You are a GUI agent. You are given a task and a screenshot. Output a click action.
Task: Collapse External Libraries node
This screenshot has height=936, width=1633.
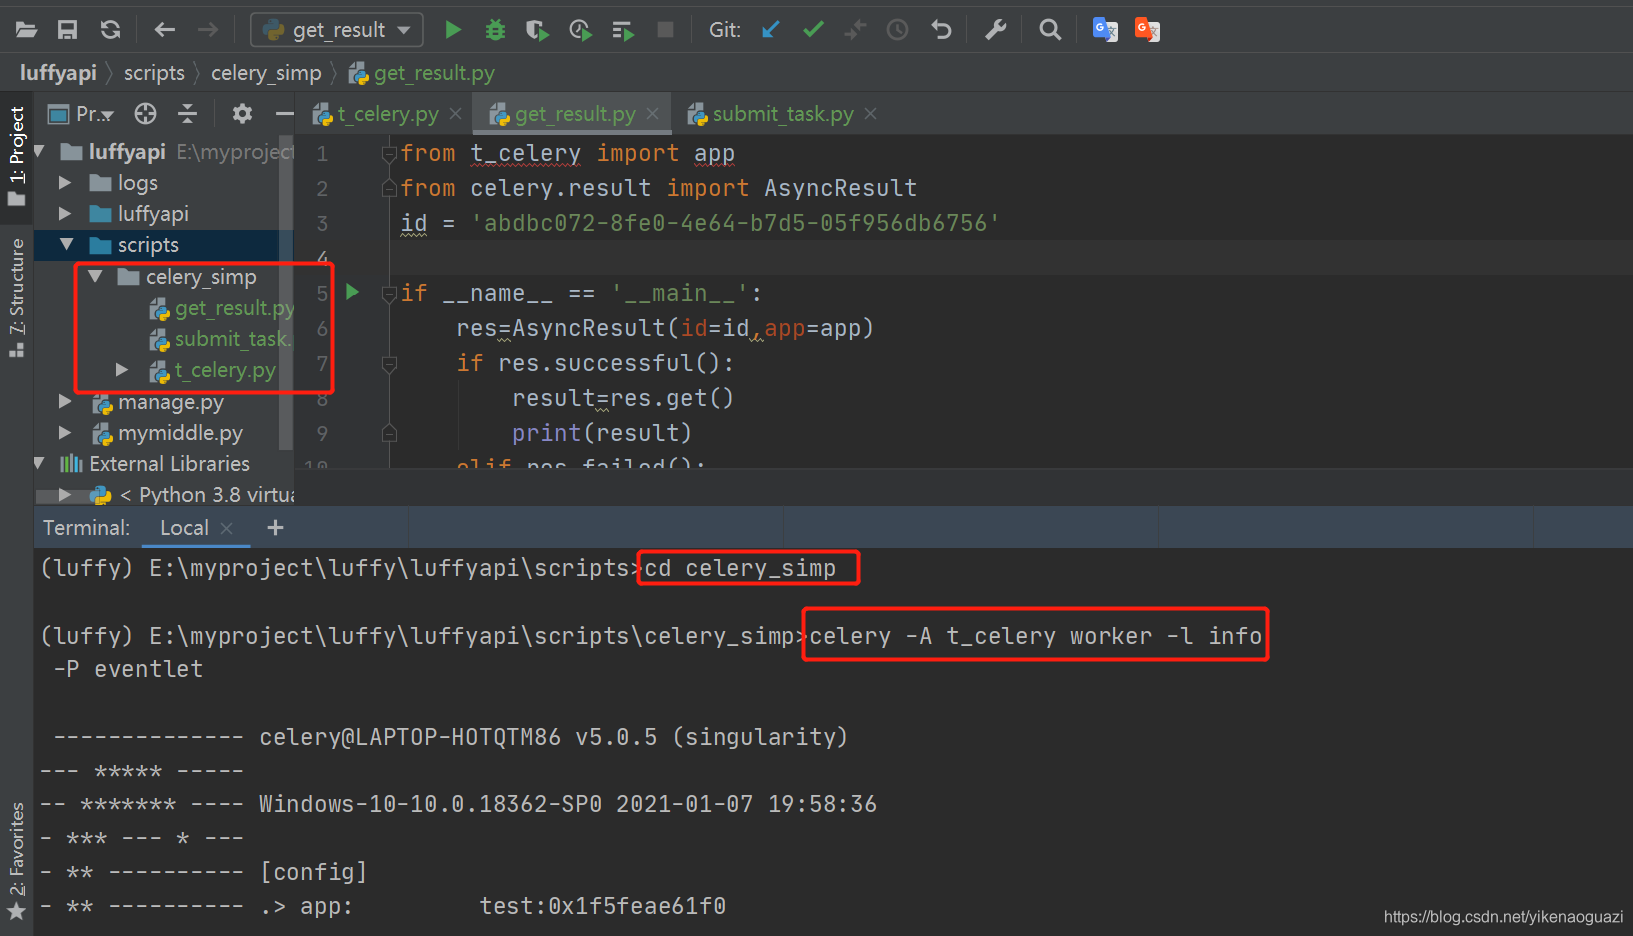pos(39,463)
